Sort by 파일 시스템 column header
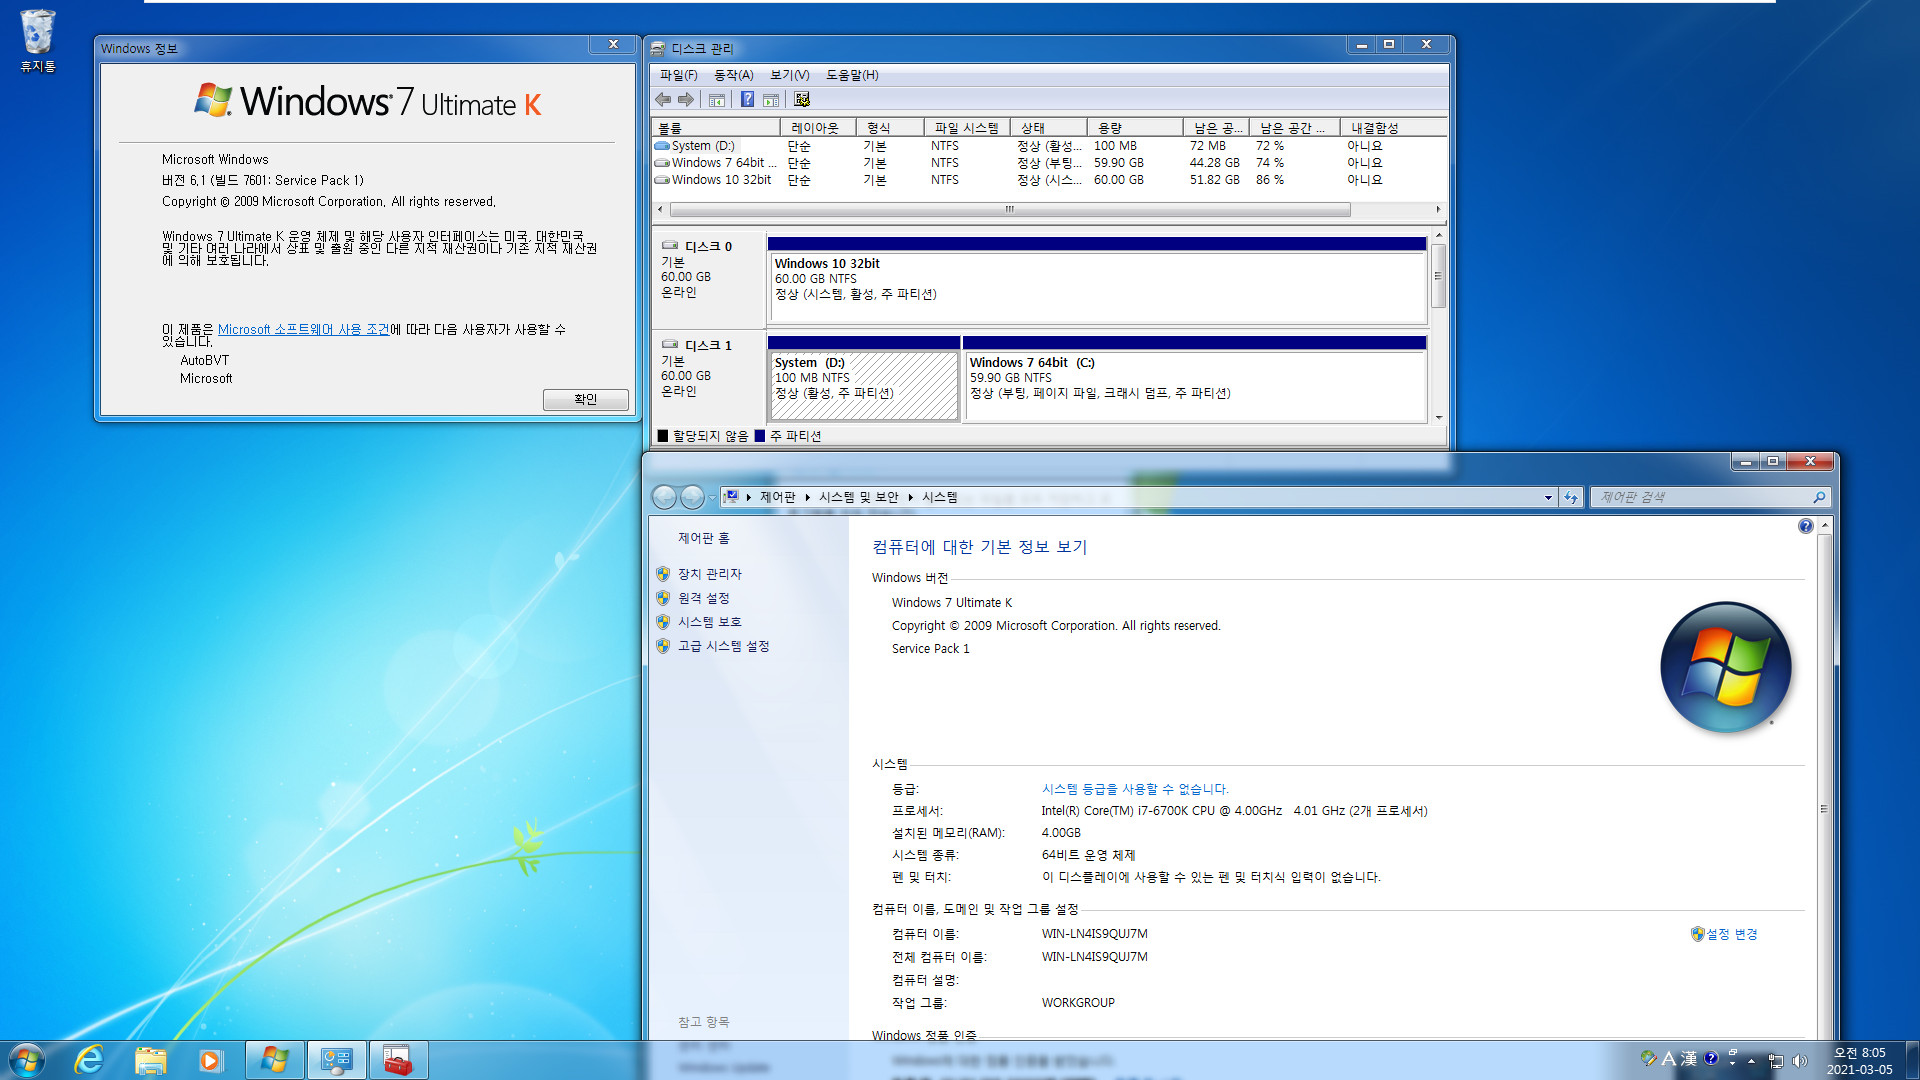 click(967, 128)
